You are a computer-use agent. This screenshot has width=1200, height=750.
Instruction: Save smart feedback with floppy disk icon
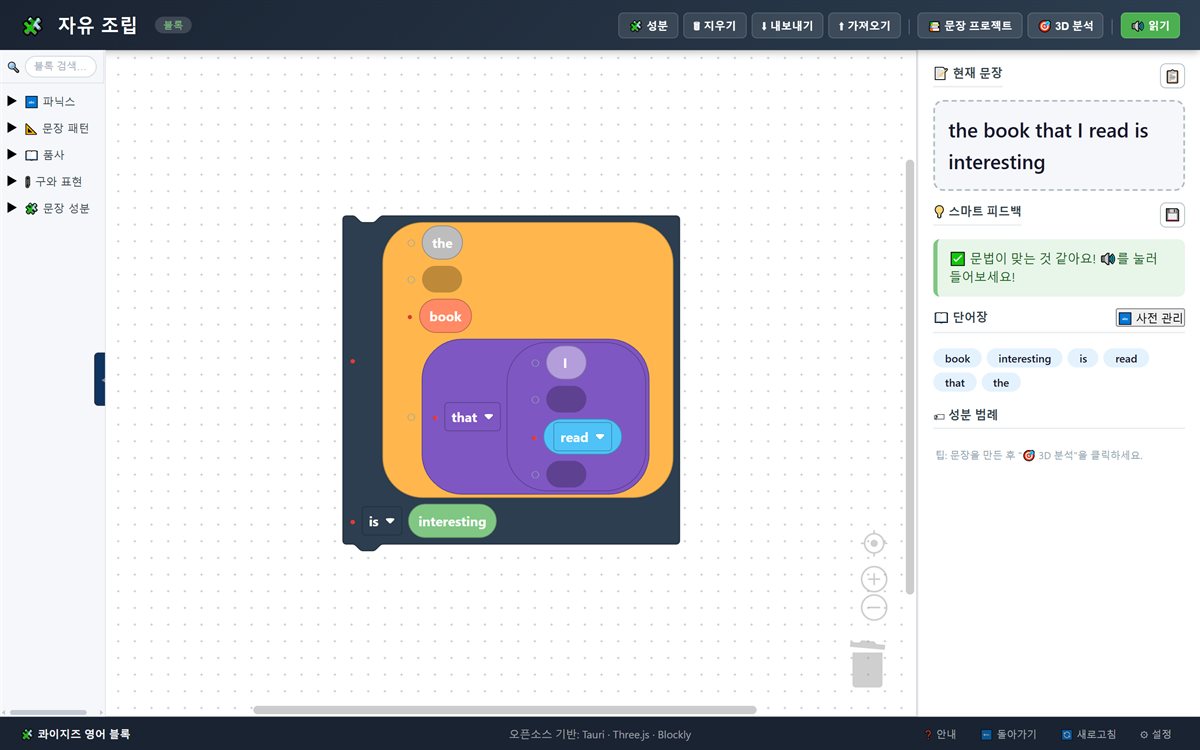1172,214
